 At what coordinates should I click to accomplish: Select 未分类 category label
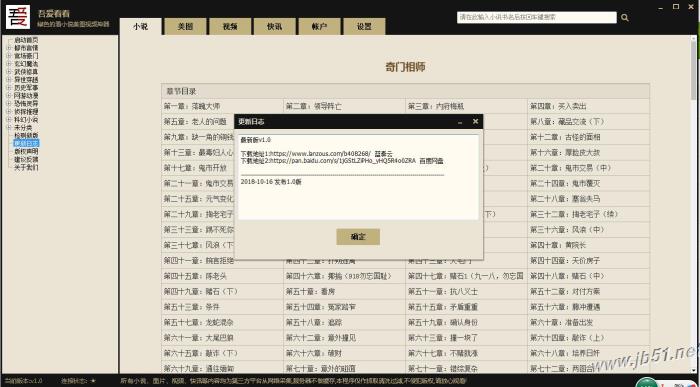[23, 128]
